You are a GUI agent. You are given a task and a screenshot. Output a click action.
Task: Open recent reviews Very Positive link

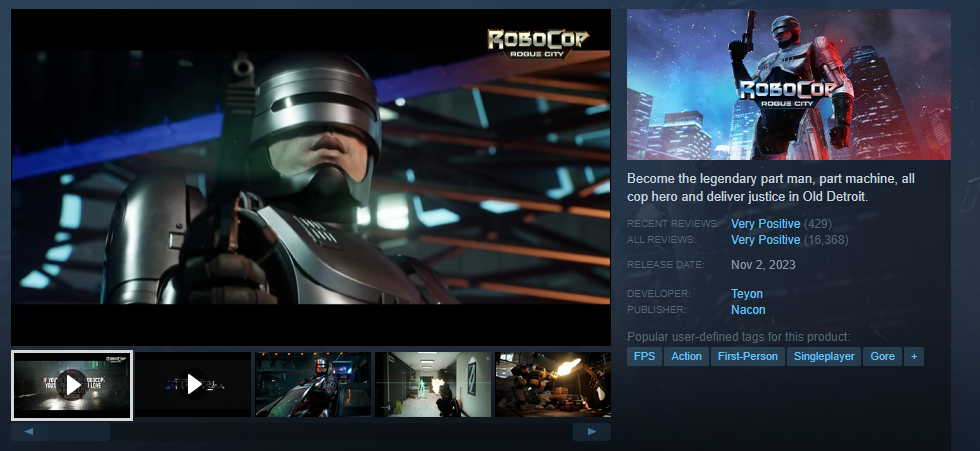point(766,224)
